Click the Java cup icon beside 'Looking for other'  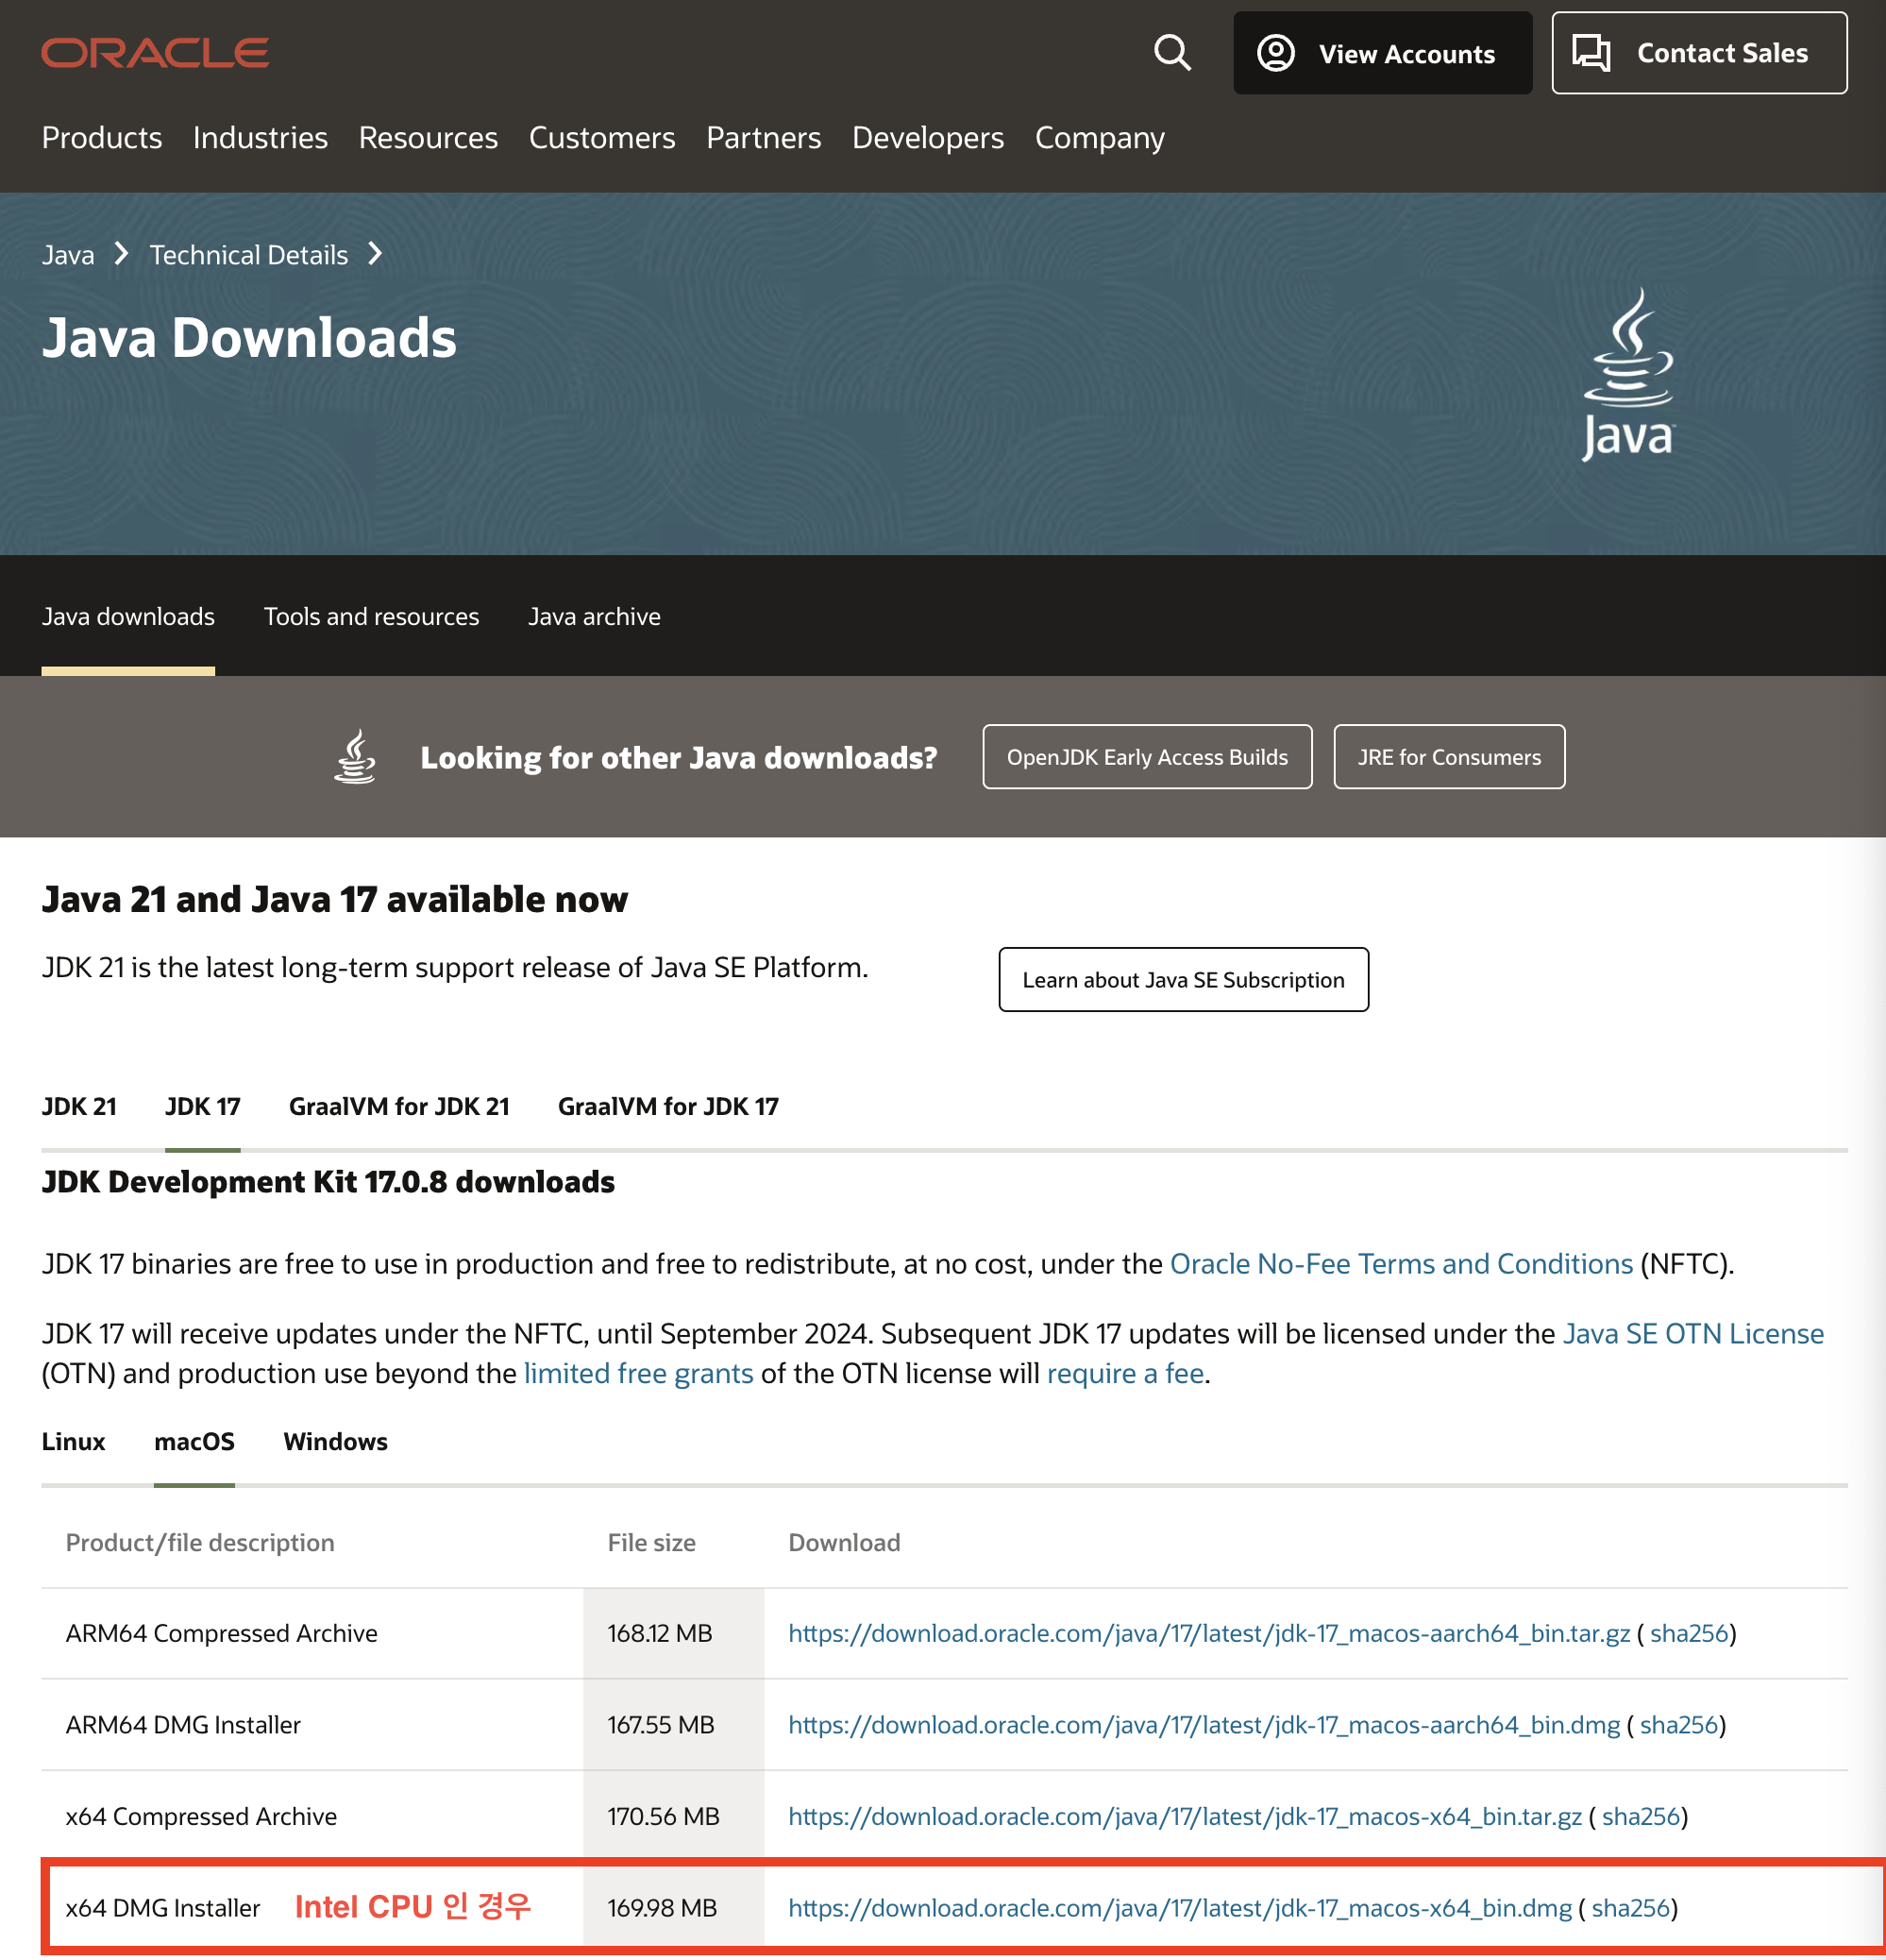coord(355,757)
